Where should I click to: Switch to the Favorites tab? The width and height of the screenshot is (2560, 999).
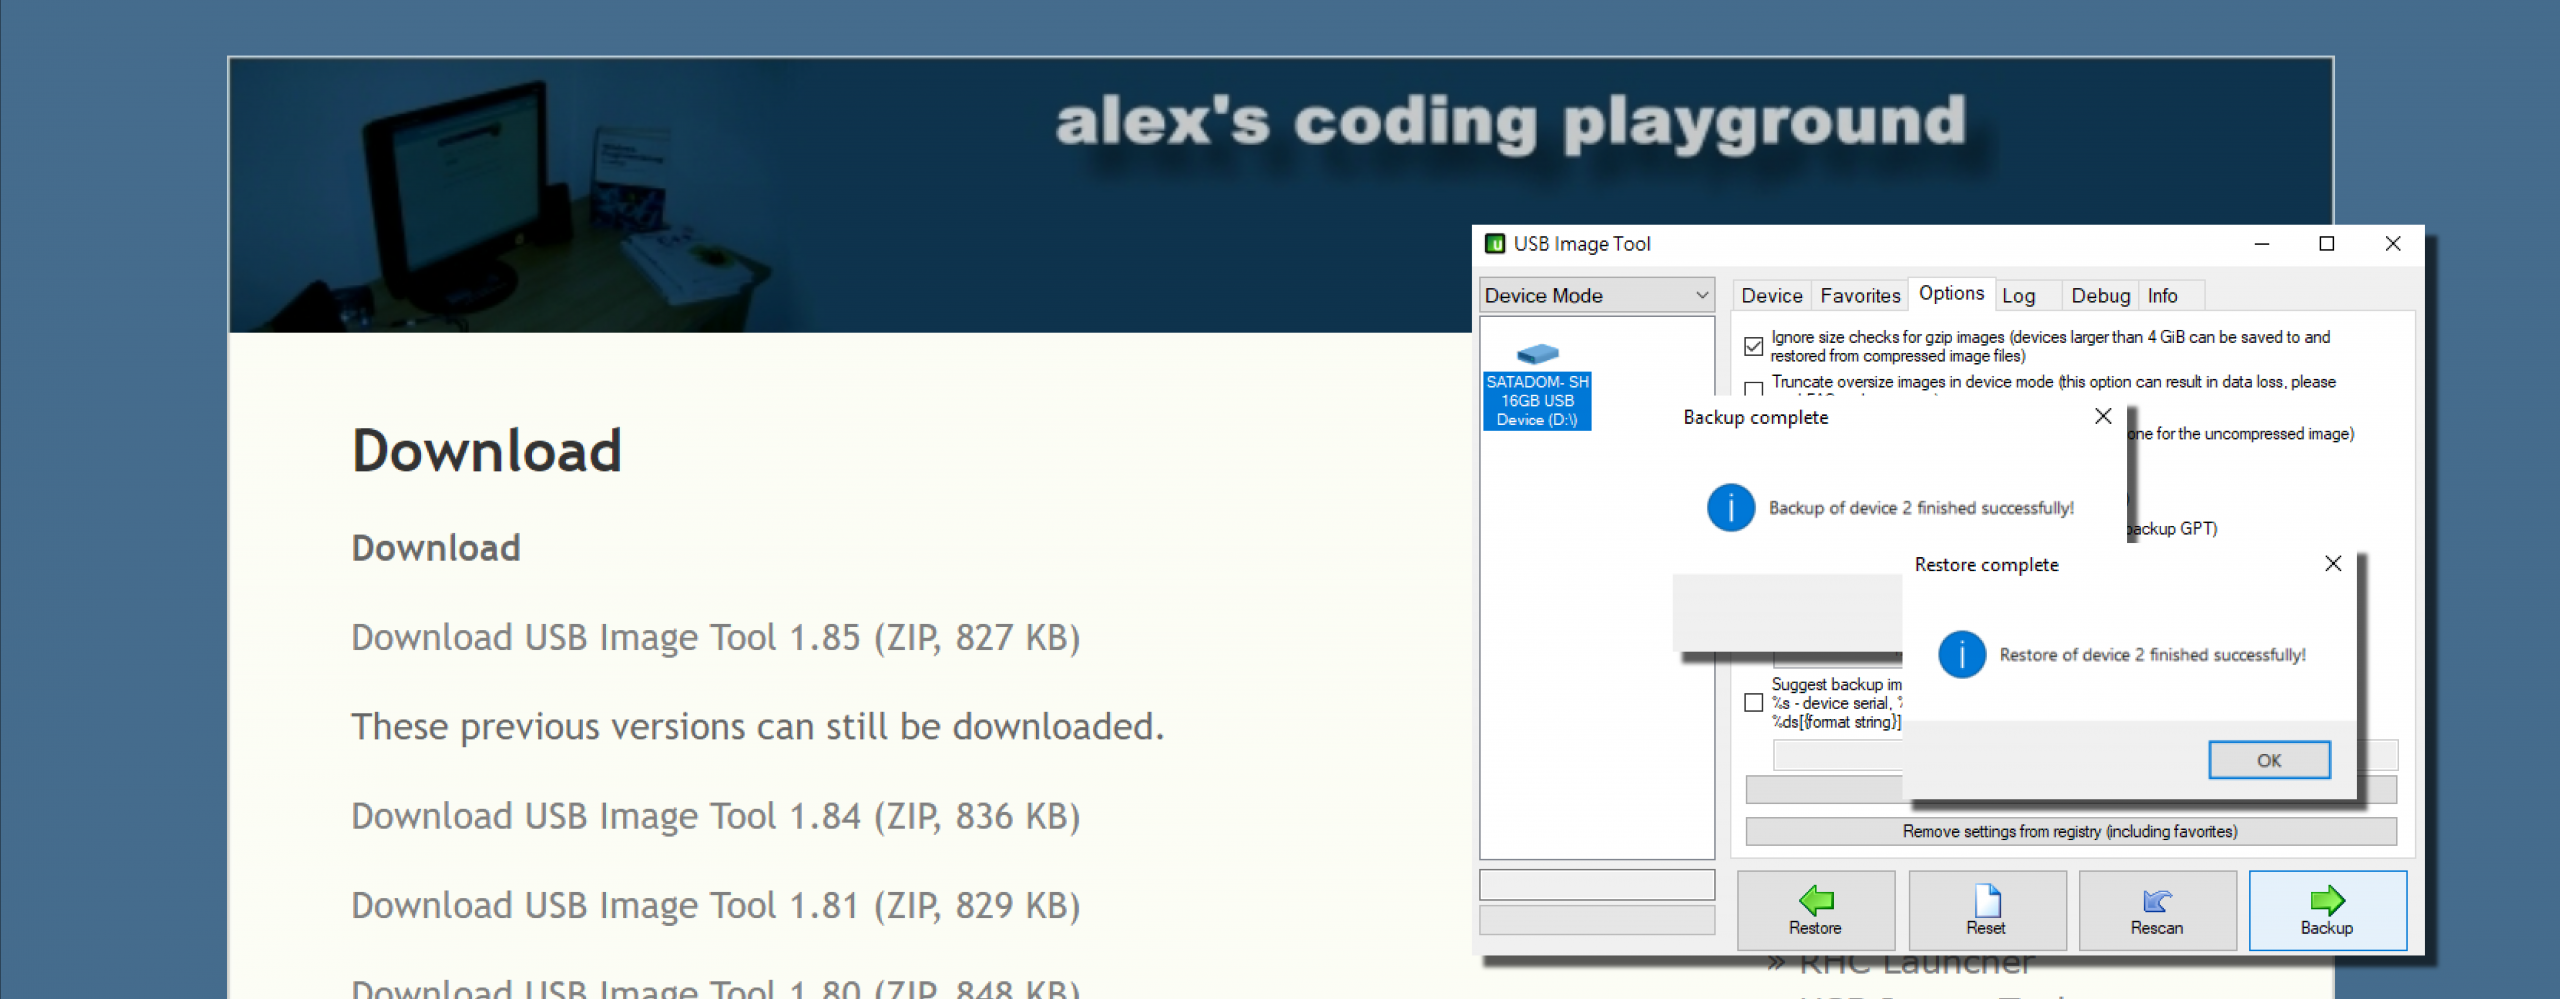coord(1860,296)
